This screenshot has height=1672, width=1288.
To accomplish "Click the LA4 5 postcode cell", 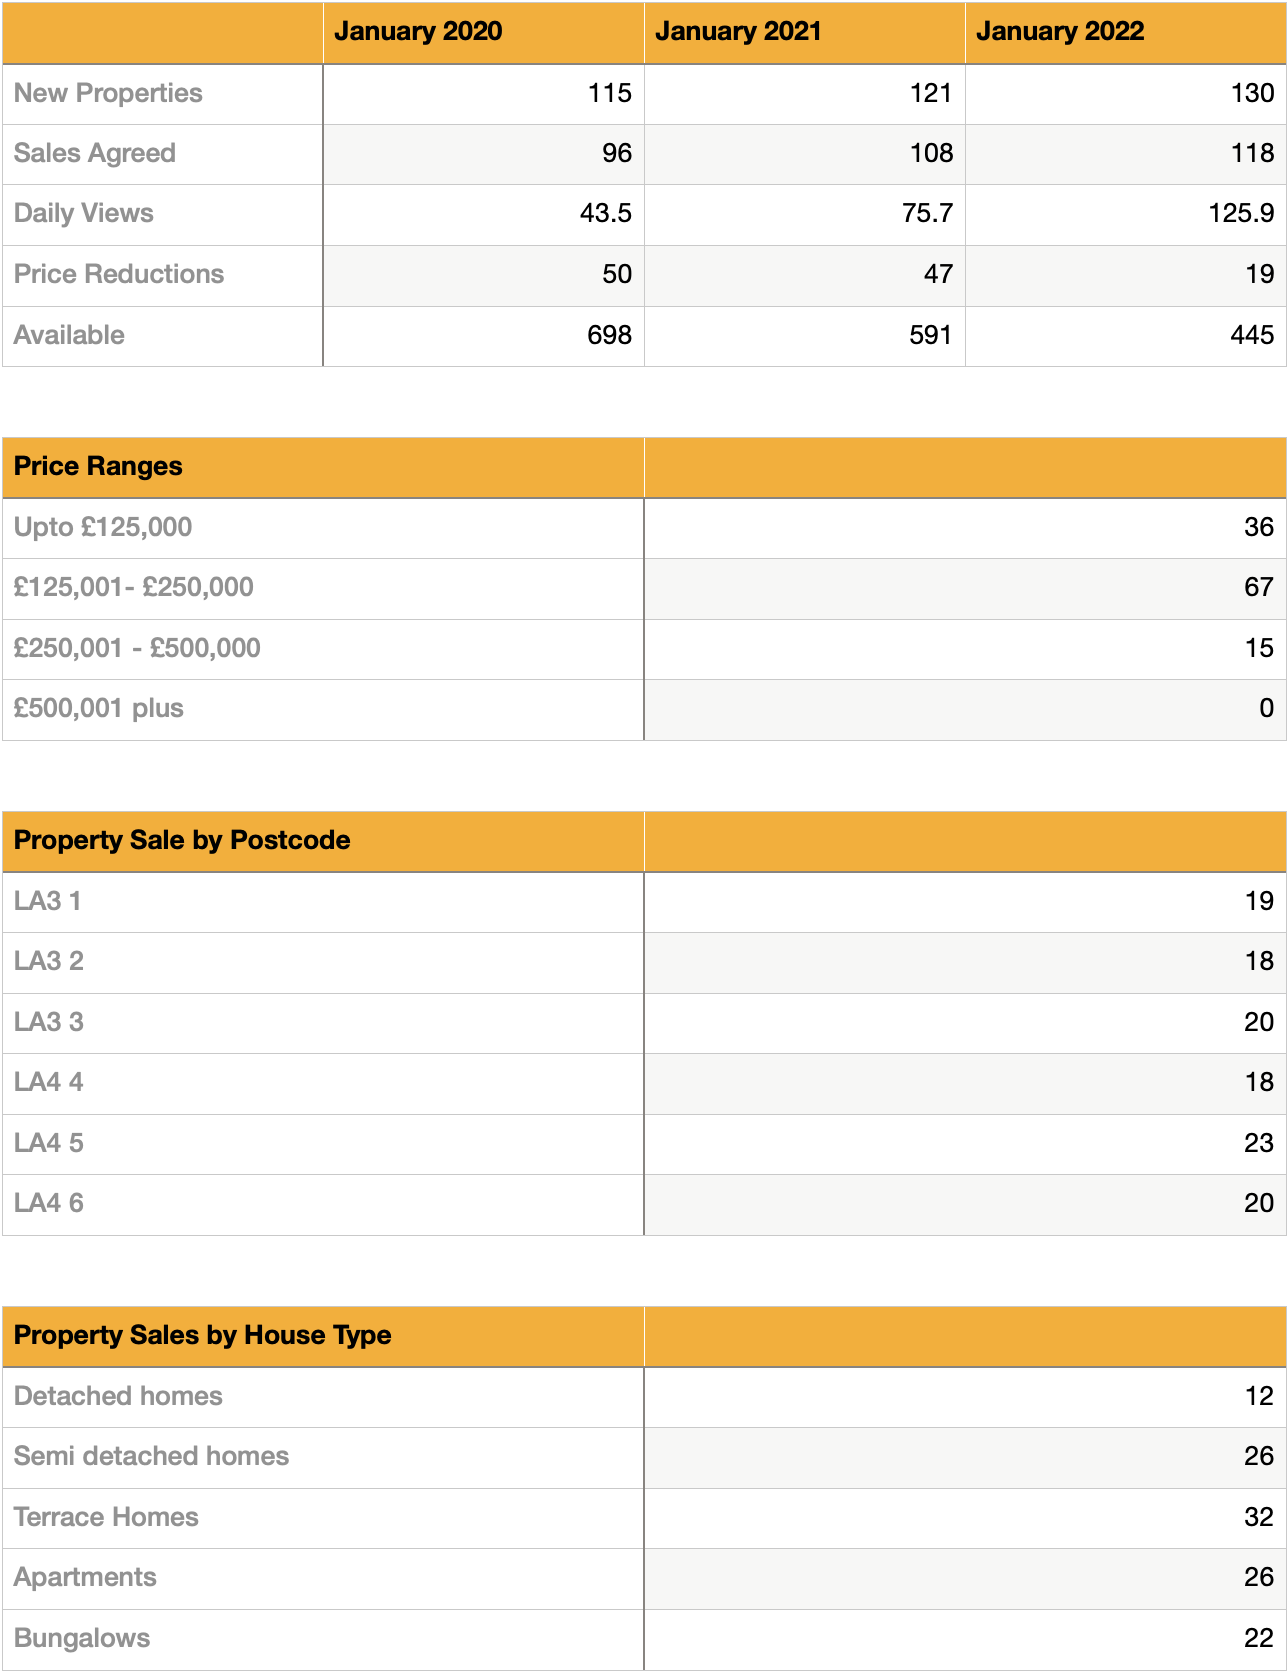I will (x=49, y=1143).
